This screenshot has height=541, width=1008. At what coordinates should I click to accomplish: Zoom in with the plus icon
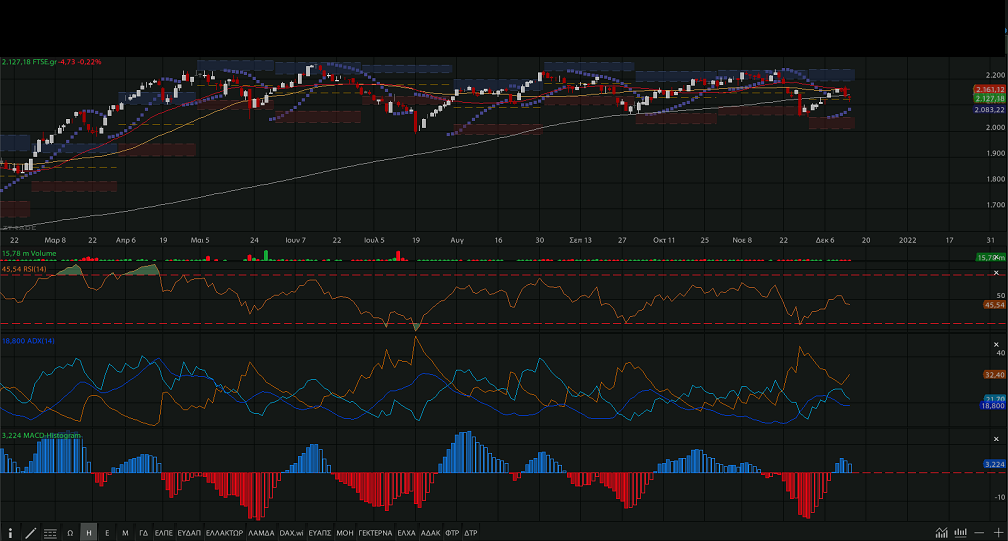(998, 533)
